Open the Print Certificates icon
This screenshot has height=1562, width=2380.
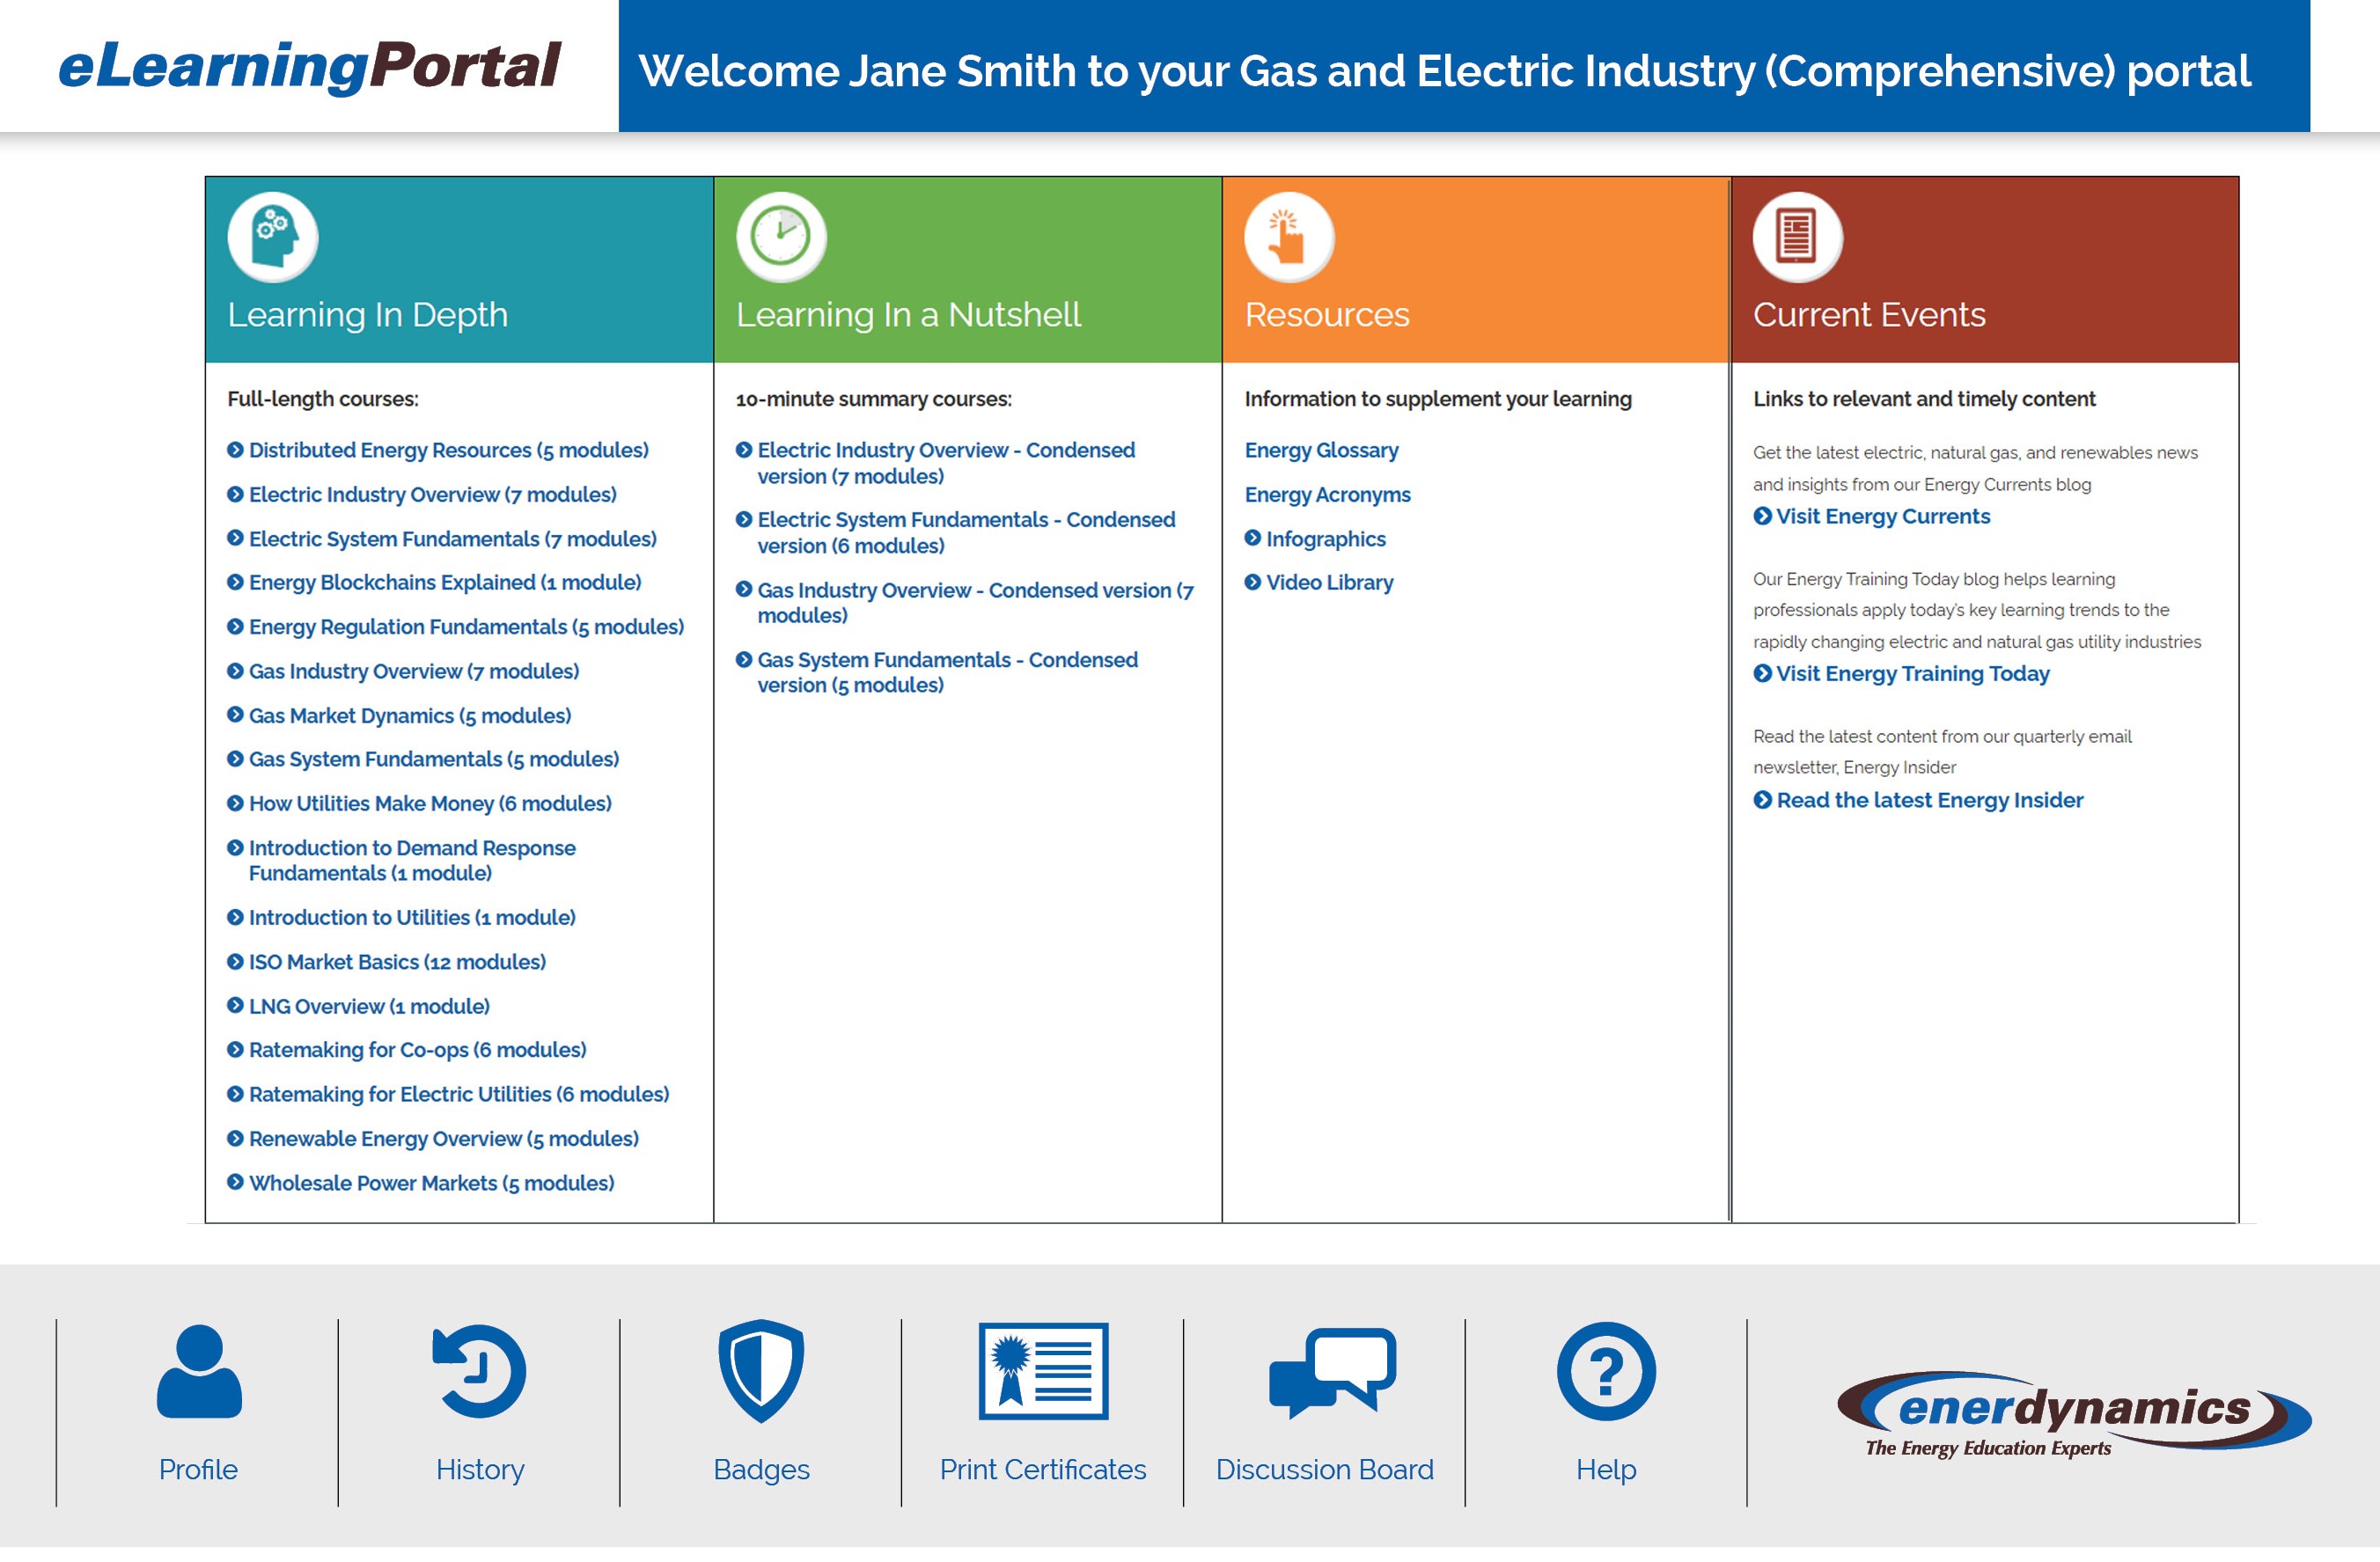1043,1371
